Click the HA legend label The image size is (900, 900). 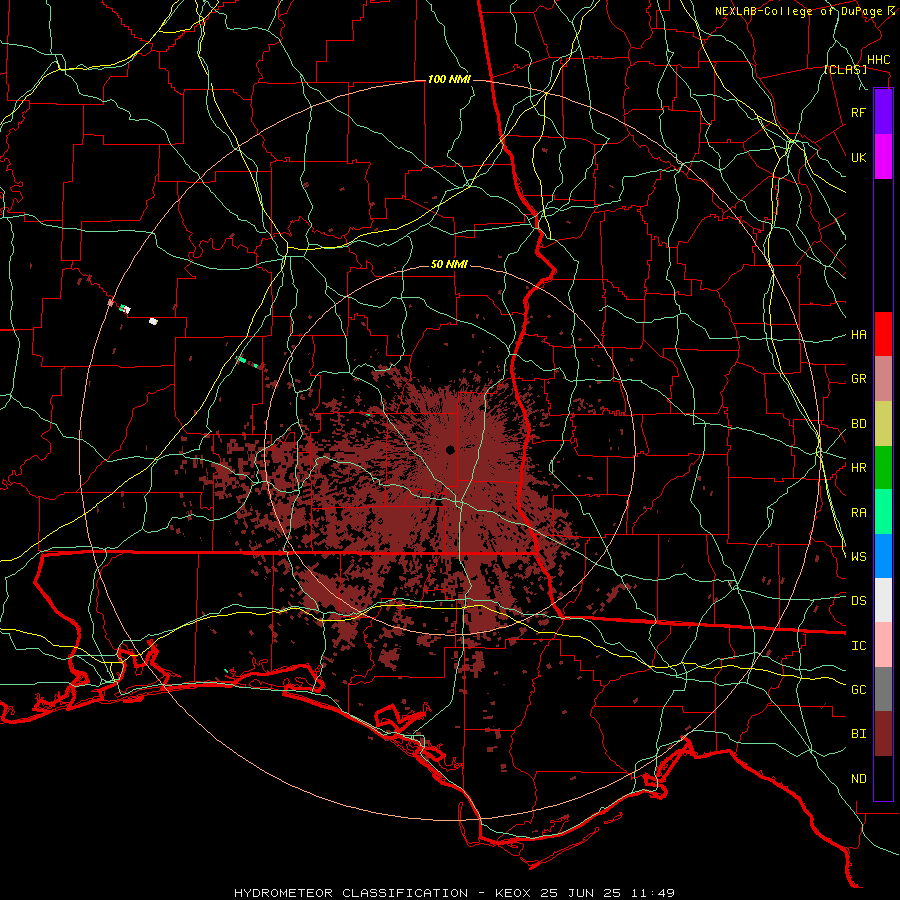[859, 335]
